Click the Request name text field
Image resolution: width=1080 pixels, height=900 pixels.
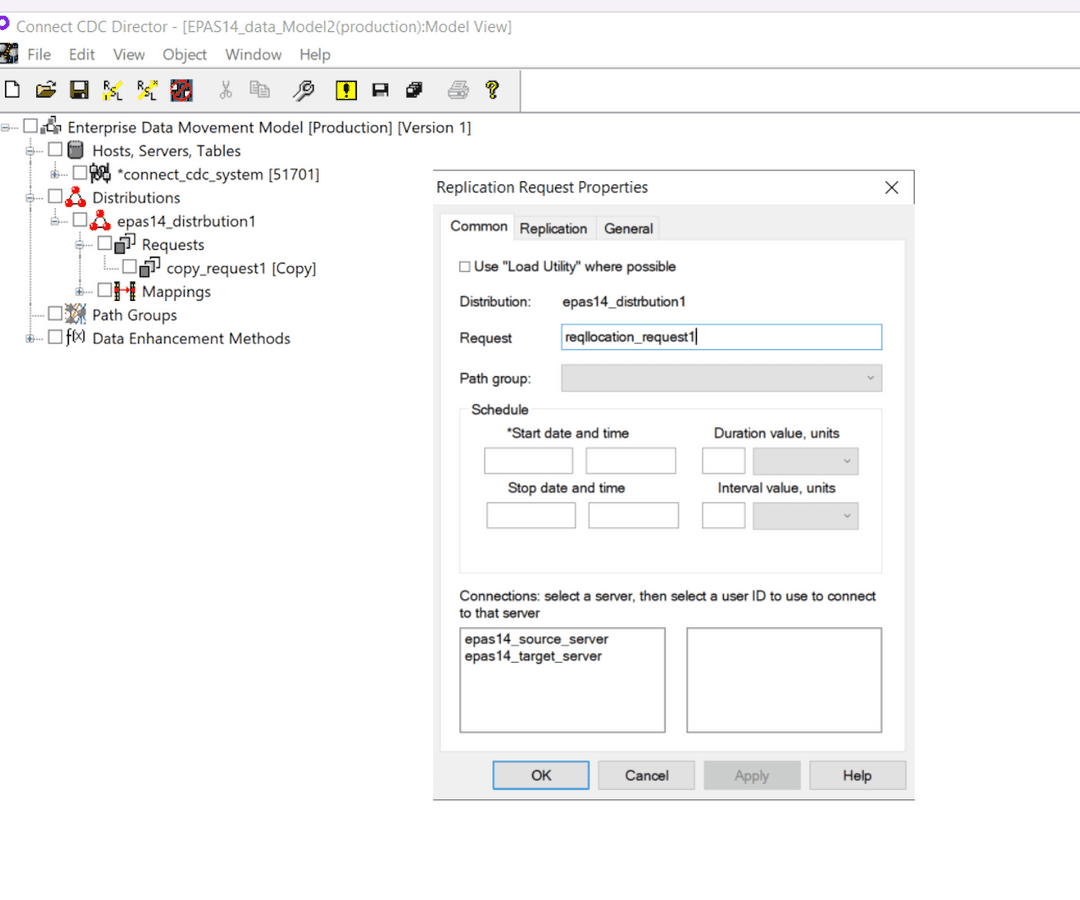pos(721,337)
